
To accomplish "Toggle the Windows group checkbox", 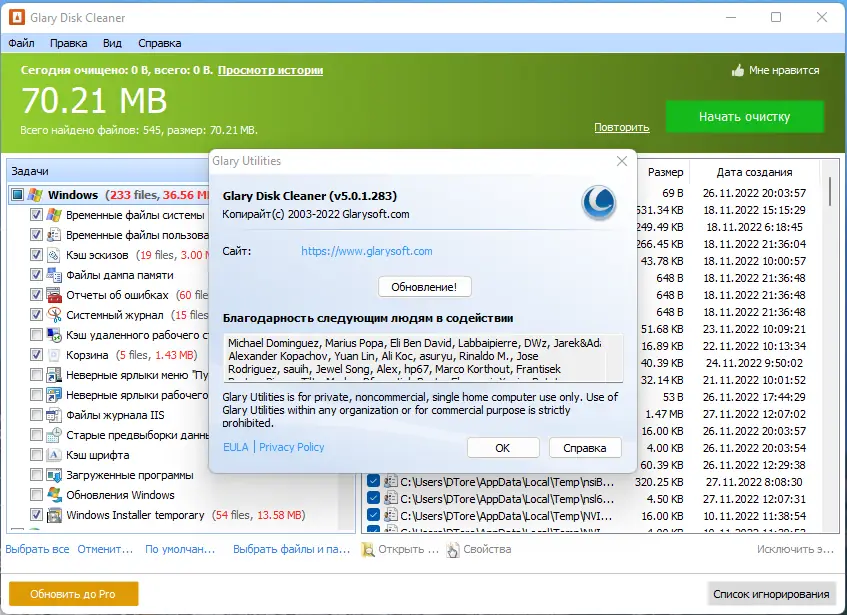I will pos(18,194).
